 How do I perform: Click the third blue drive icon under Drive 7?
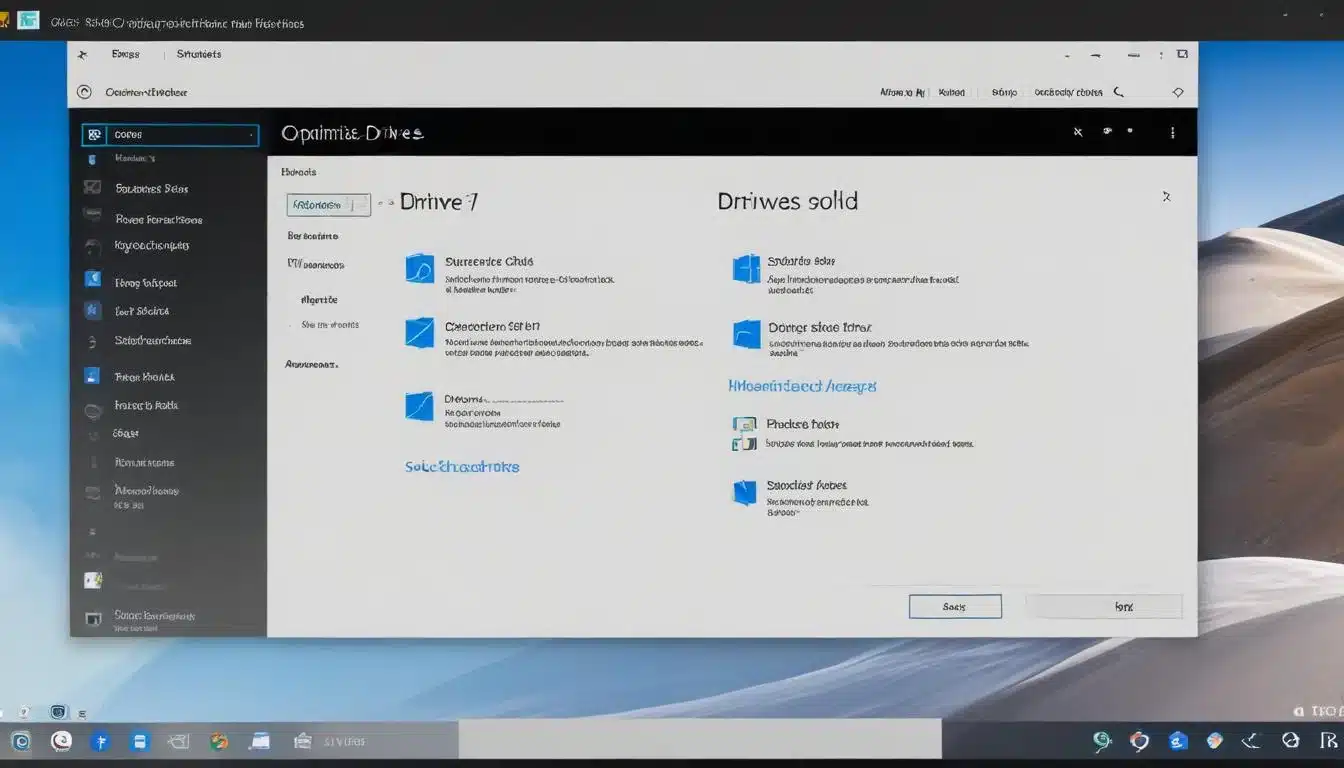point(419,406)
